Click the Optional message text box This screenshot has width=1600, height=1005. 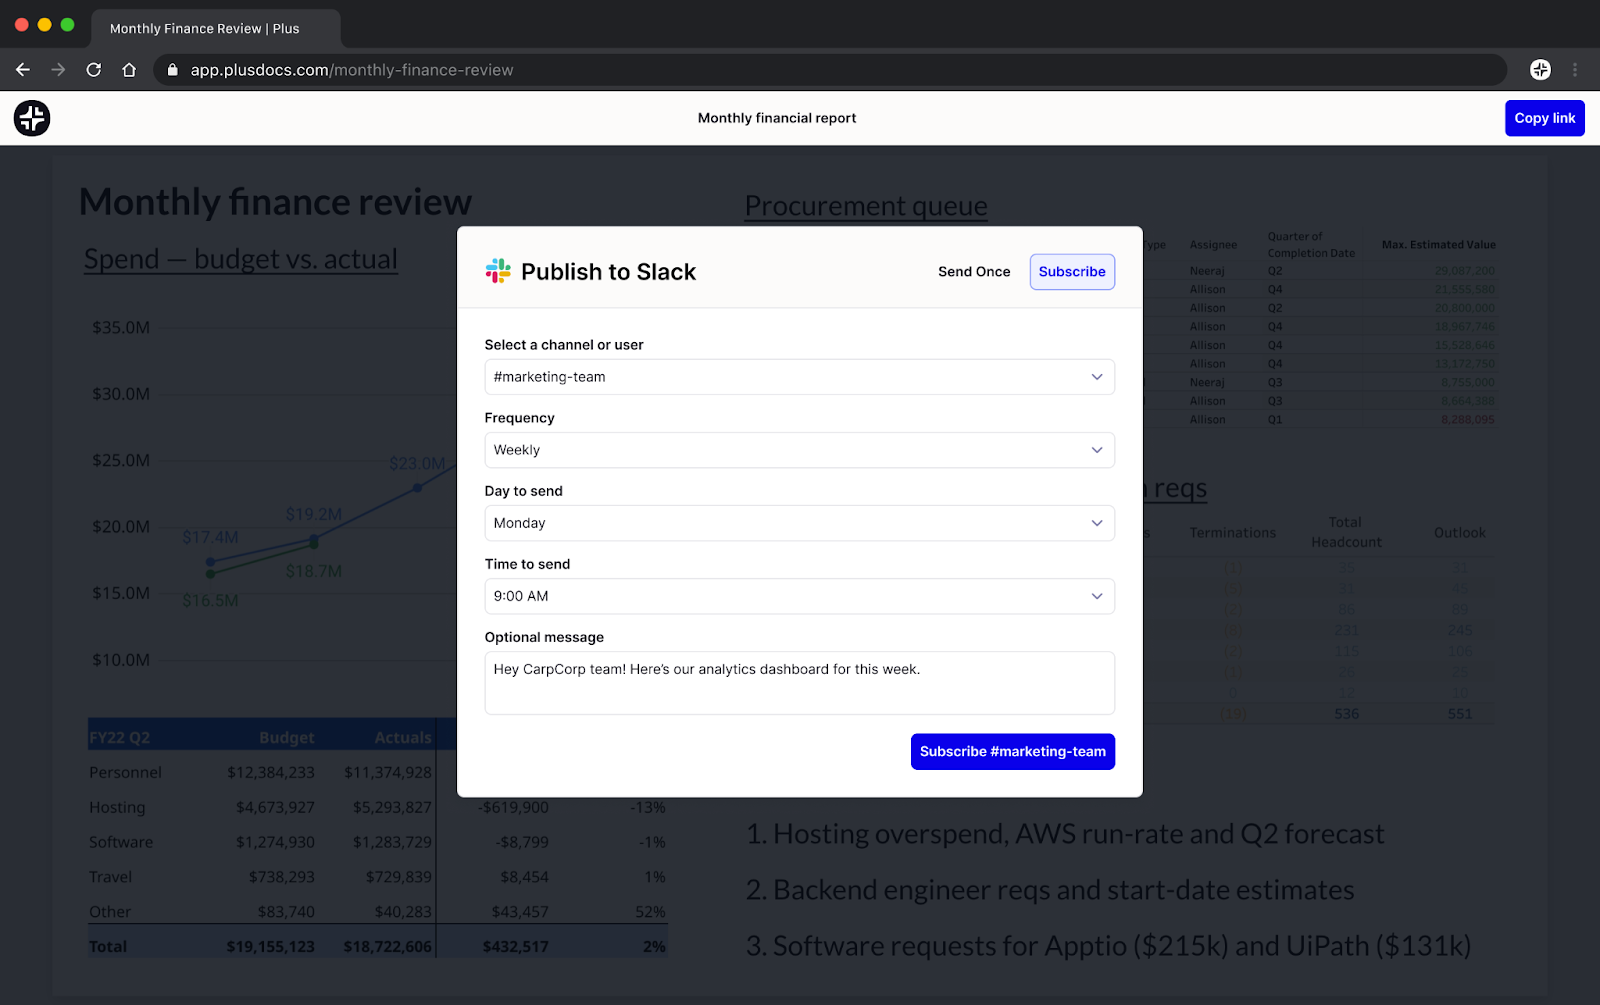(799, 683)
